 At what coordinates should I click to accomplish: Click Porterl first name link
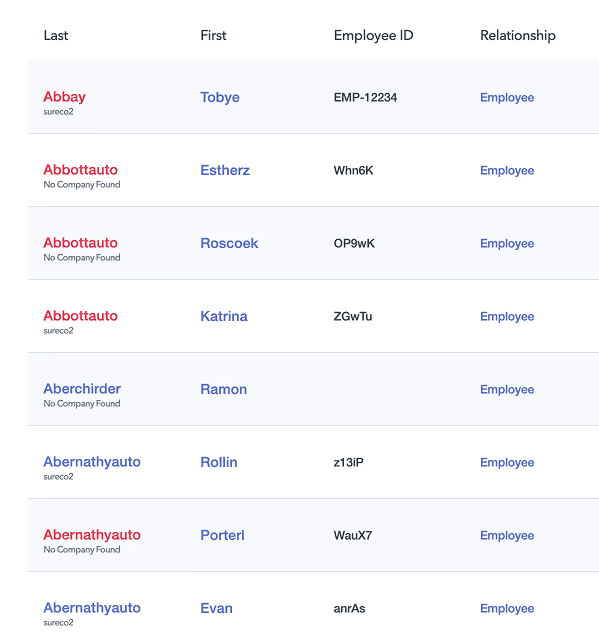(222, 535)
